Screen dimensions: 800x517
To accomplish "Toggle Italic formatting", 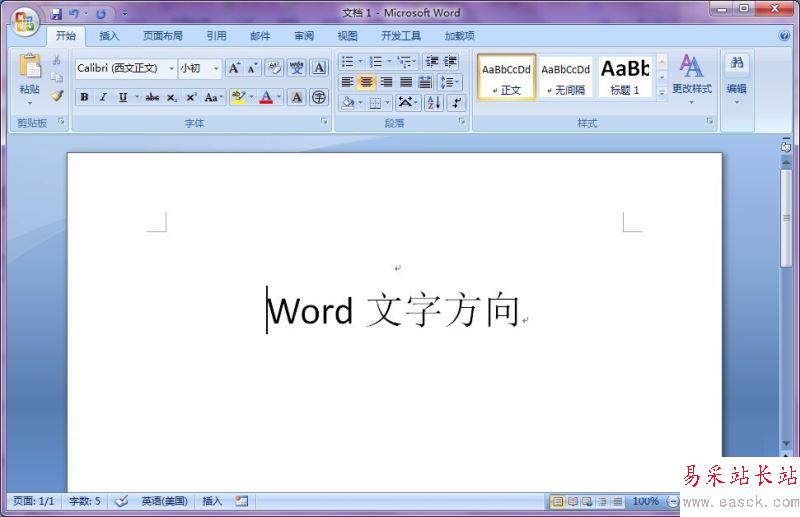I will [x=104, y=97].
